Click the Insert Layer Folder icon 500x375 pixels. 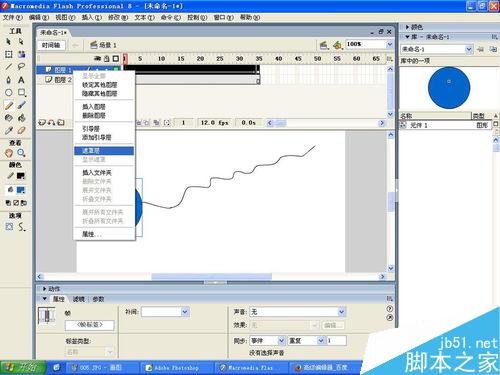[61, 123]
